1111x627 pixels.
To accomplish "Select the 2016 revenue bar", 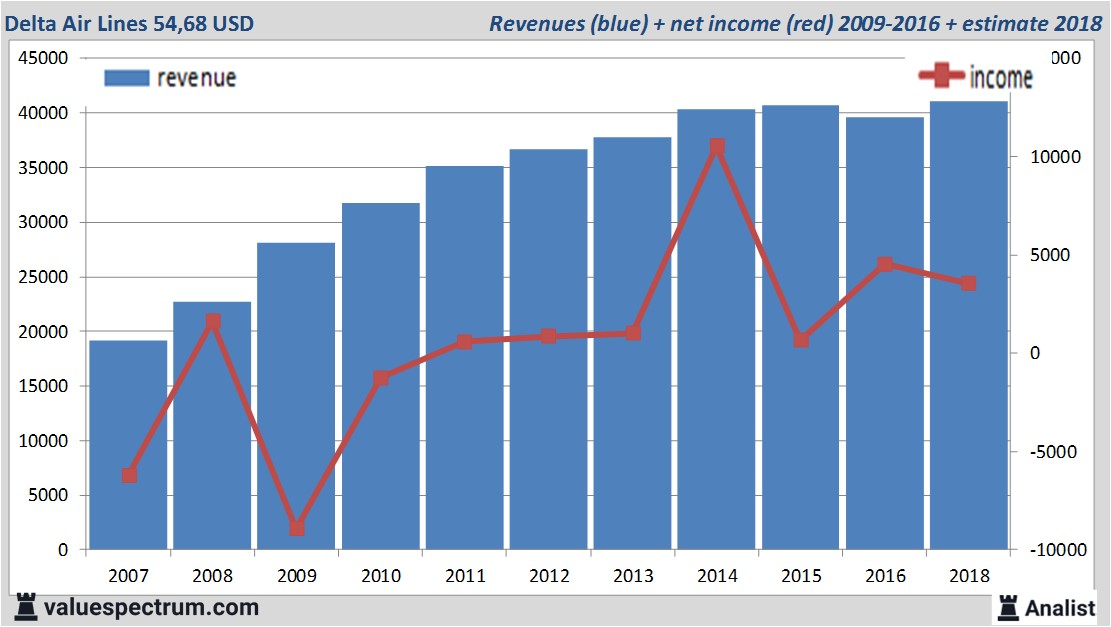I will 885,333.
